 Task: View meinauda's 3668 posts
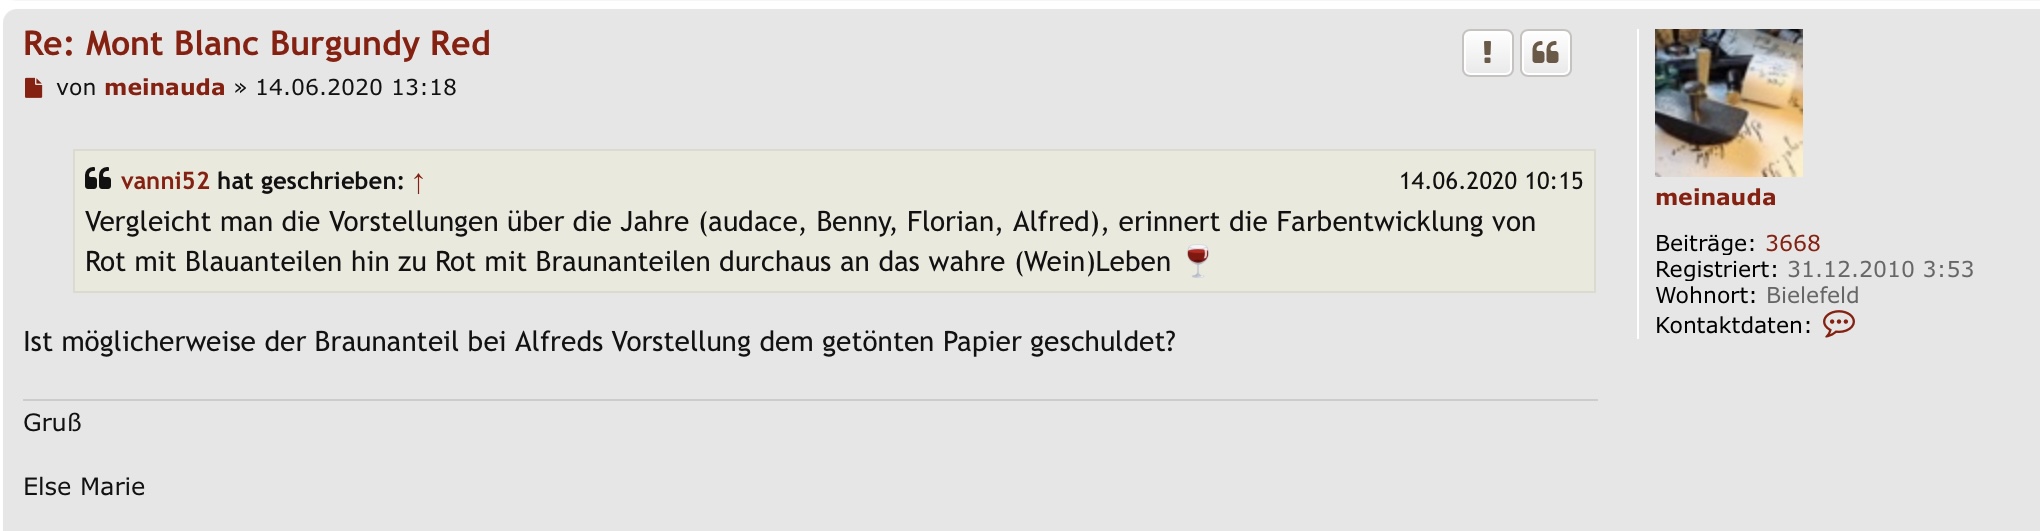(1792, 243)
